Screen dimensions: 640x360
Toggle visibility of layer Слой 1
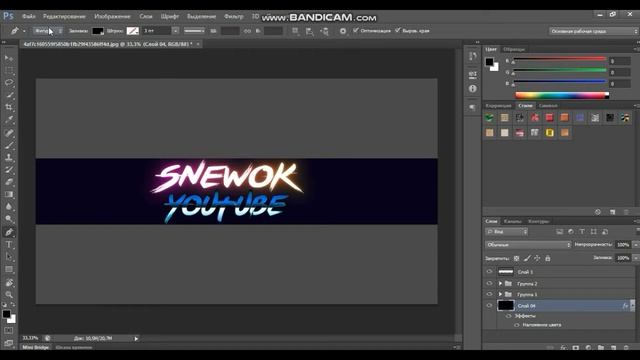click(x=489, y=272)
